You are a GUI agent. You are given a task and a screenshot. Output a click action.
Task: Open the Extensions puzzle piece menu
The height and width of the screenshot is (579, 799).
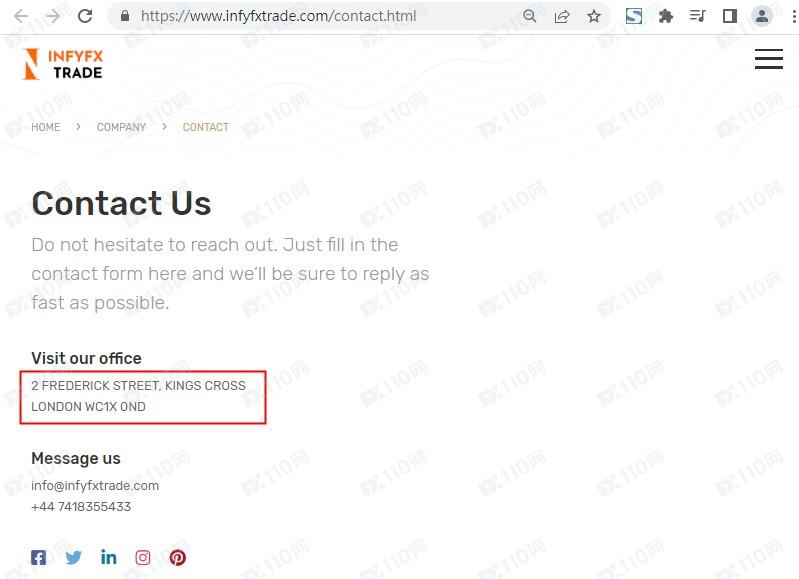pyautogui.click(x=665, y=16)
